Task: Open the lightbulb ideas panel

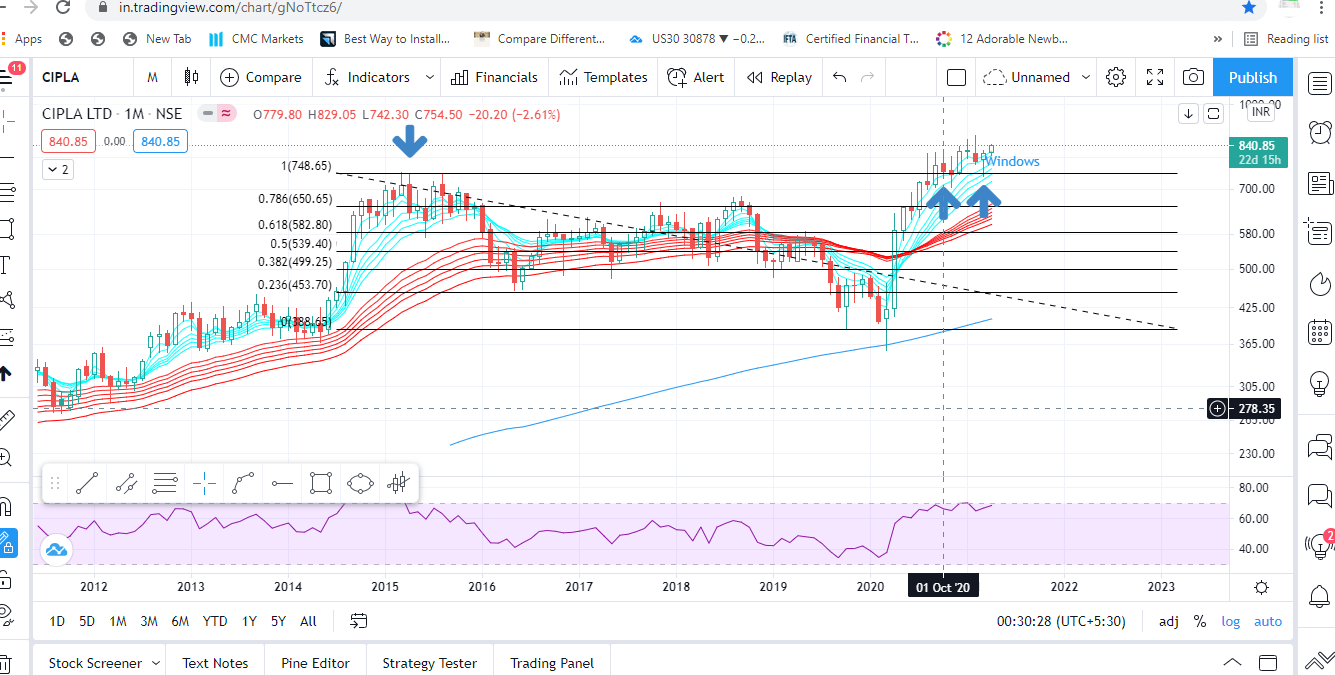Action: click(x=1319, y=382)
